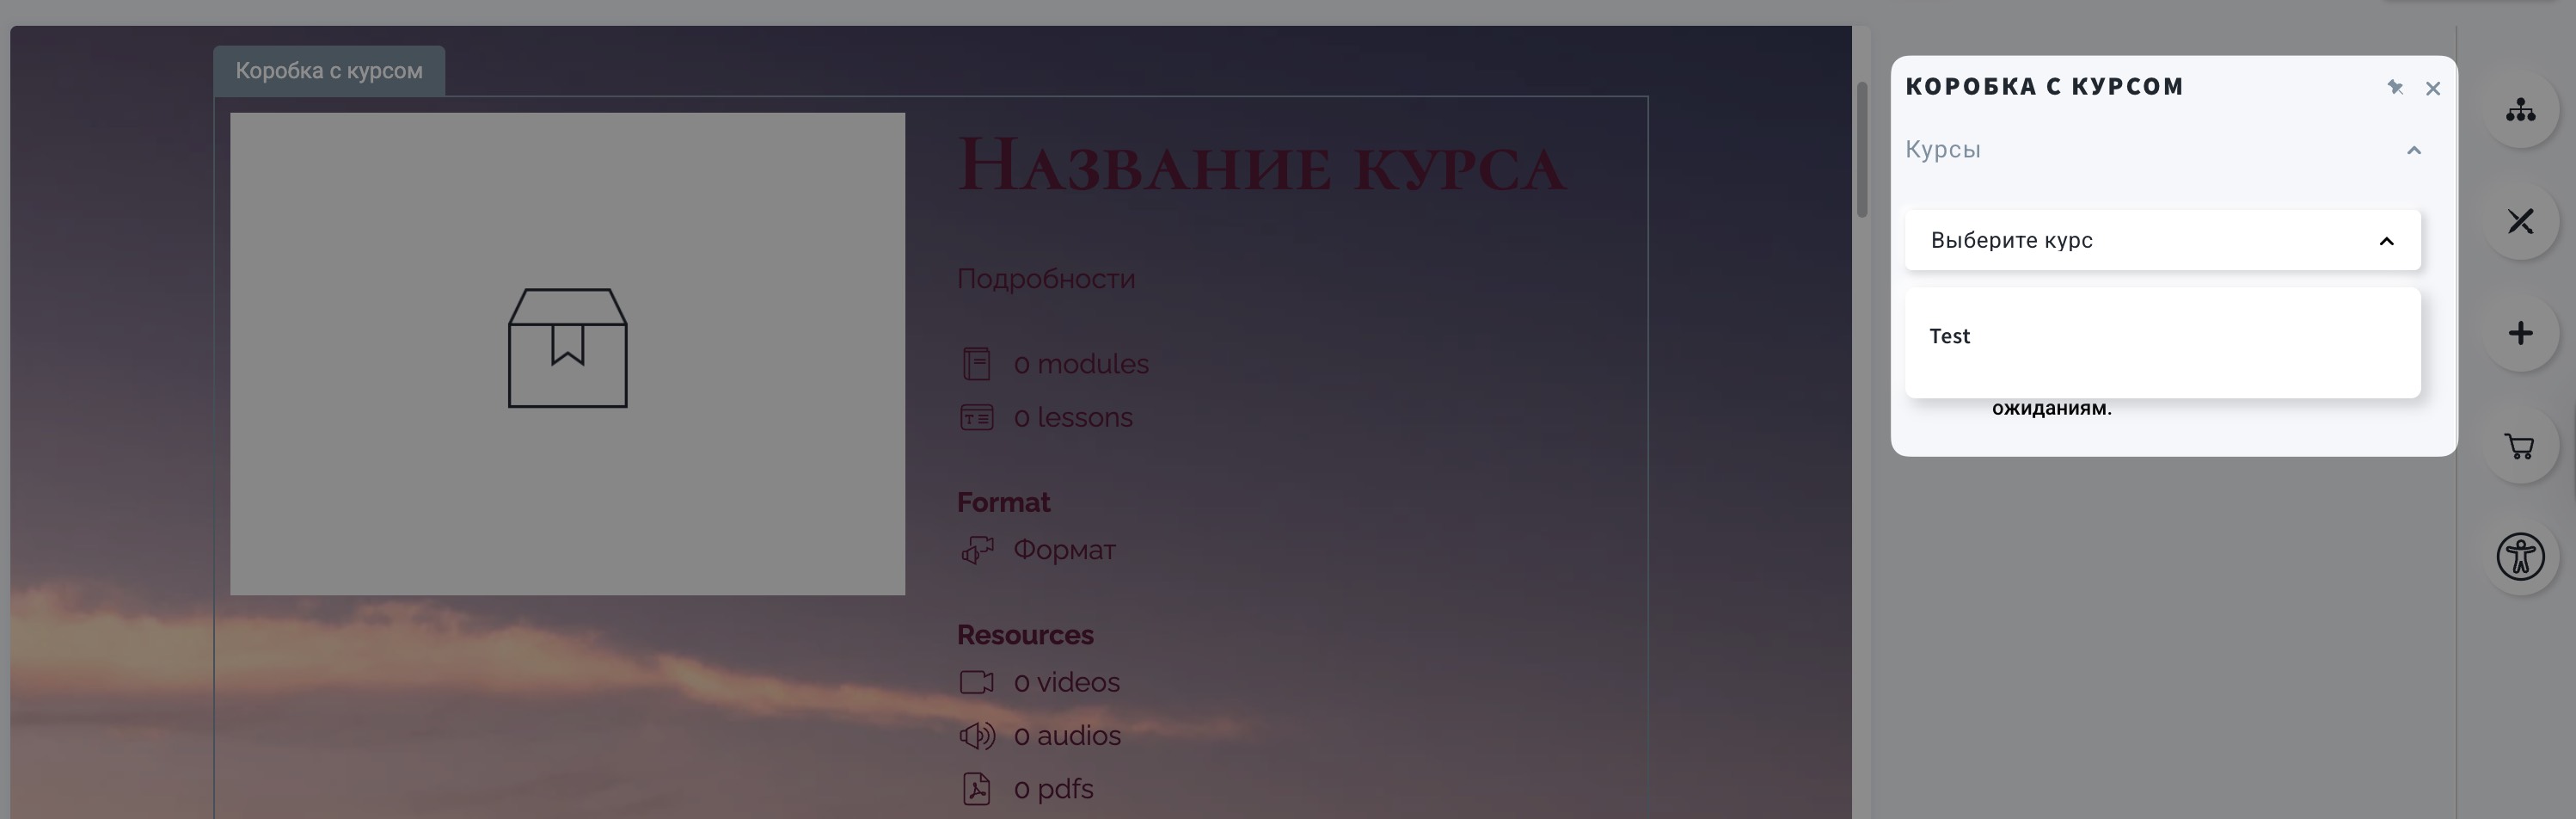This screenshot has width=2576, height=819.
Task: Open the editing tools icon in sidebar
Action: pyautogui.click(x=2521, y=222)
